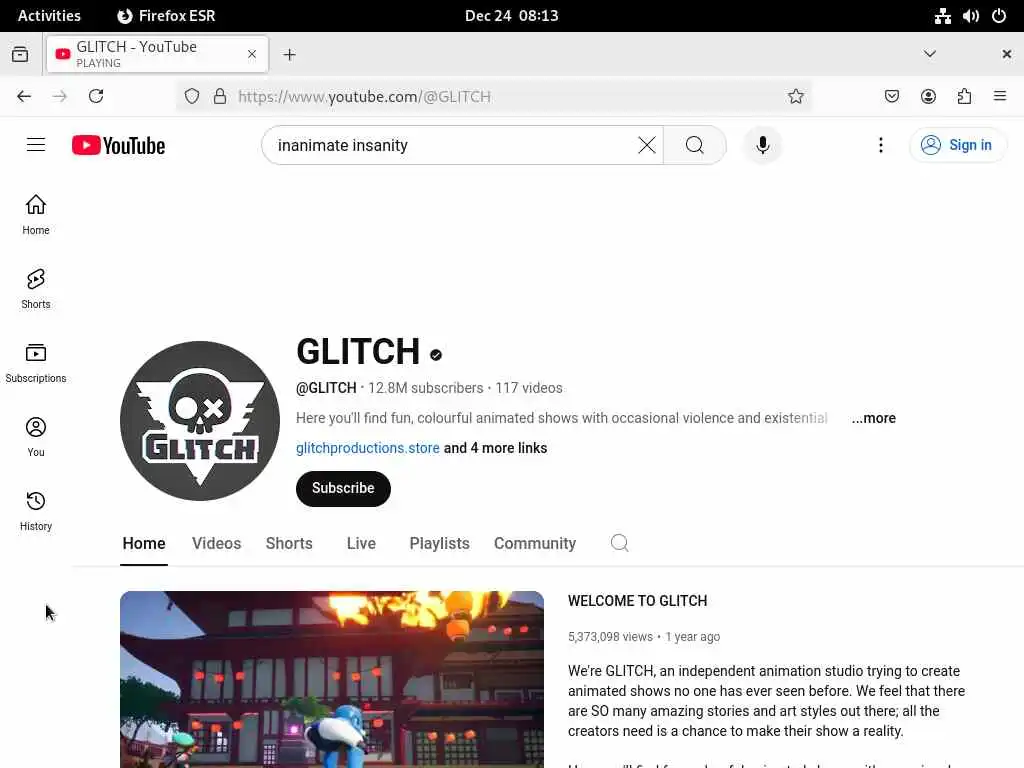Switch to the Videos tab
This screenshot has height=768, width=1024.
coord(216,543)
